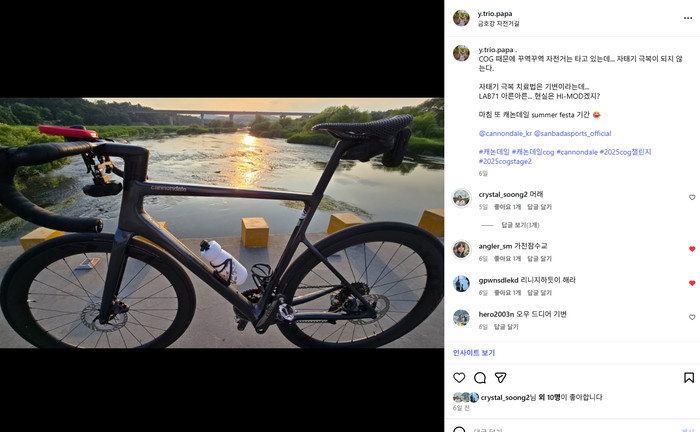The width and height of the screenshot is (700, 432).
Task: Share the post with the paper plane icon
Action: [500, 378]
